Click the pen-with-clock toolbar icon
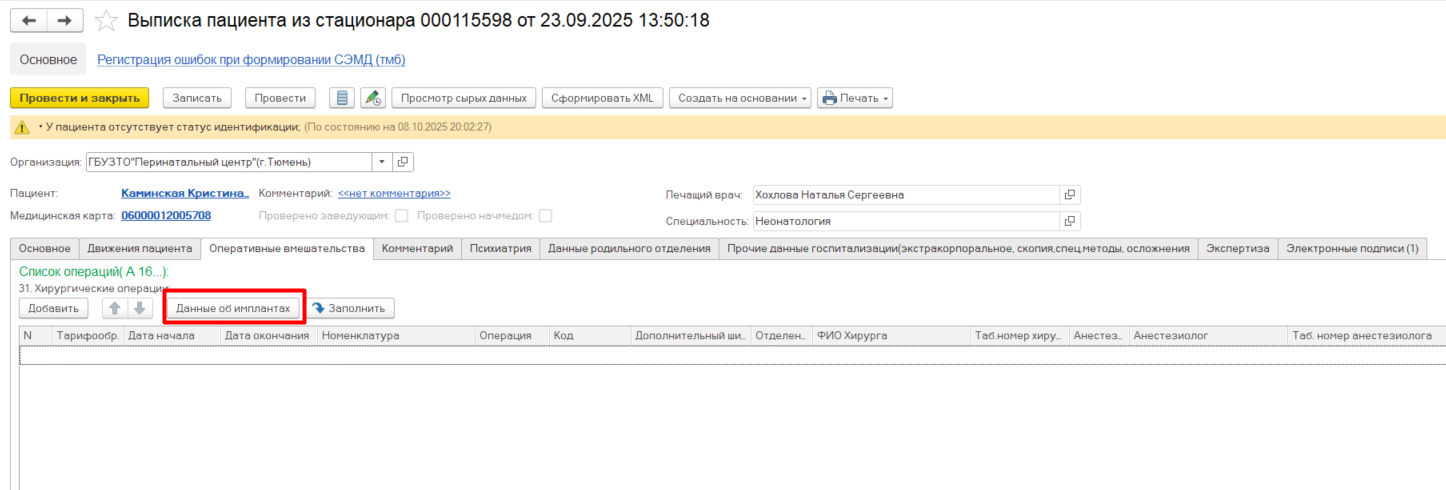The height and width of the screenshot is (490, 1446). coord(373,98)
